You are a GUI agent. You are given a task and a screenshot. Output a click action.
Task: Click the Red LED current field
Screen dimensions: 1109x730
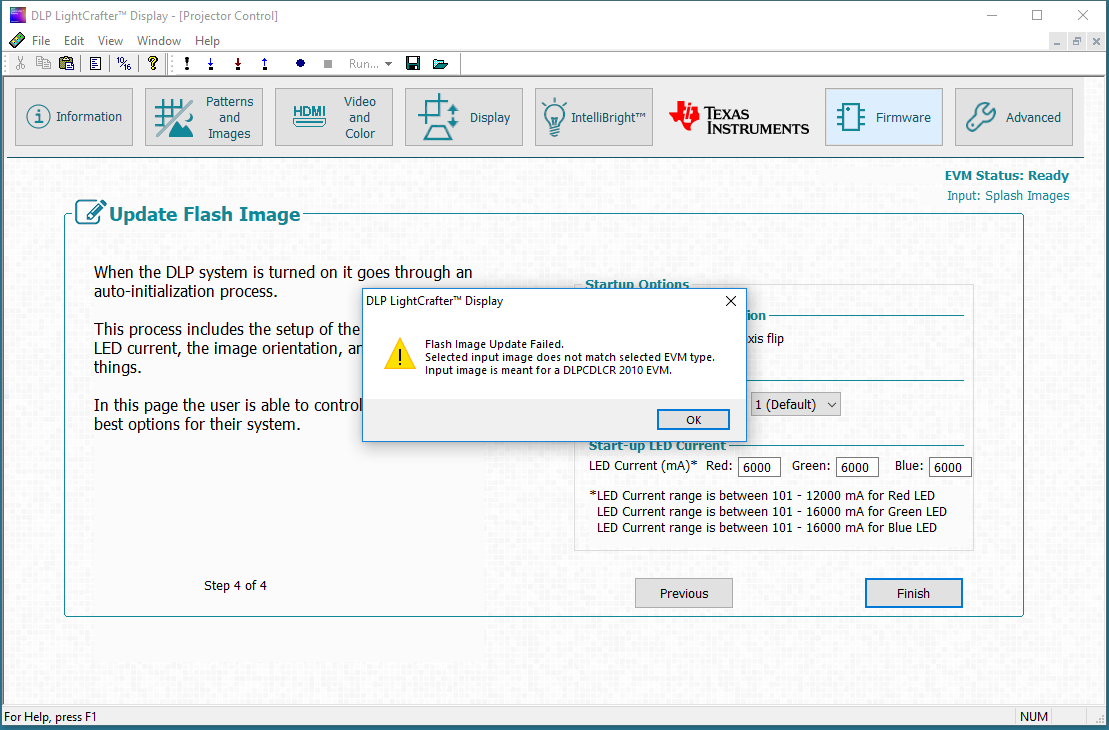coord(759,467)
